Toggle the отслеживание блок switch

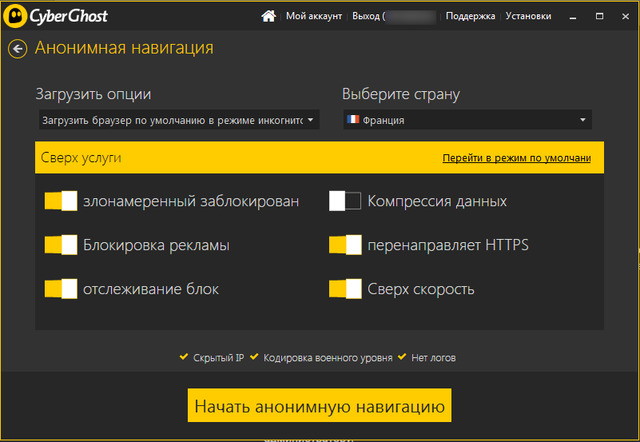pyautogui.click(x=61, y=289)
